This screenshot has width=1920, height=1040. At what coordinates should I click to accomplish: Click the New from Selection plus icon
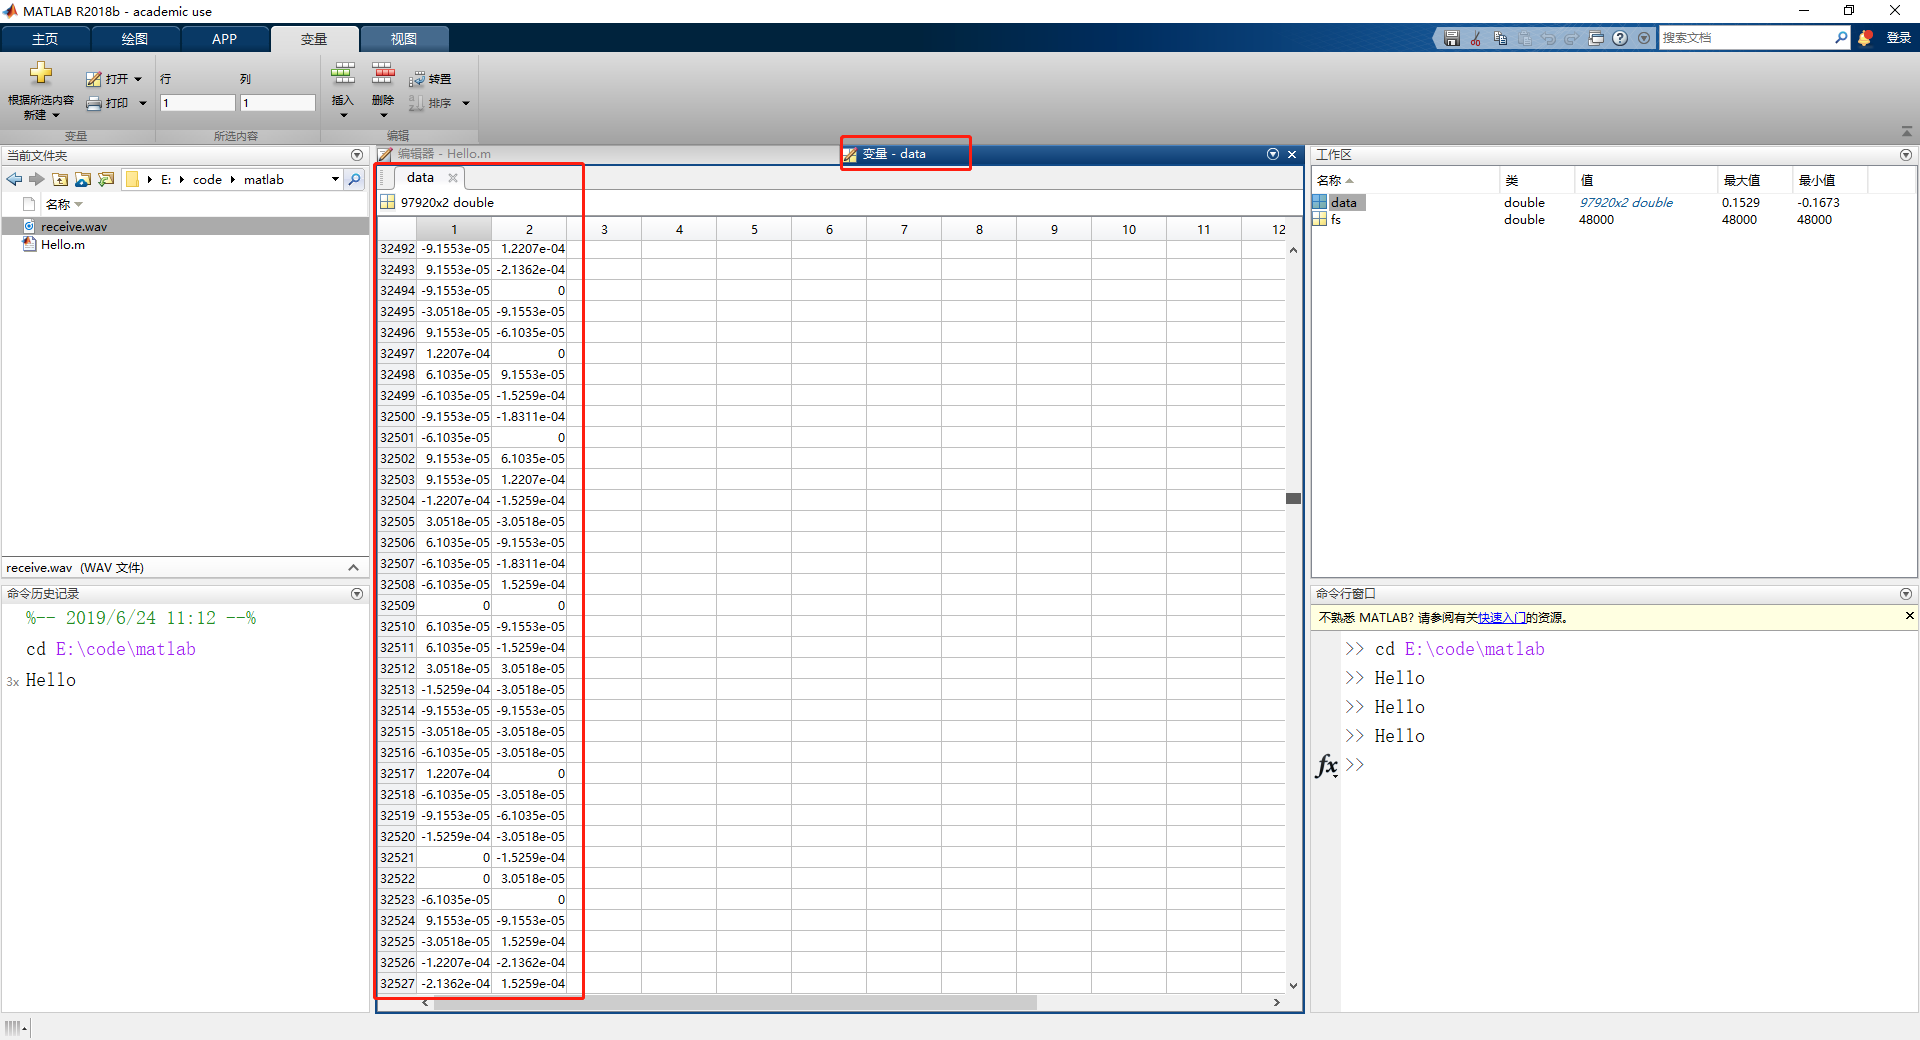(x=41, y=73)
